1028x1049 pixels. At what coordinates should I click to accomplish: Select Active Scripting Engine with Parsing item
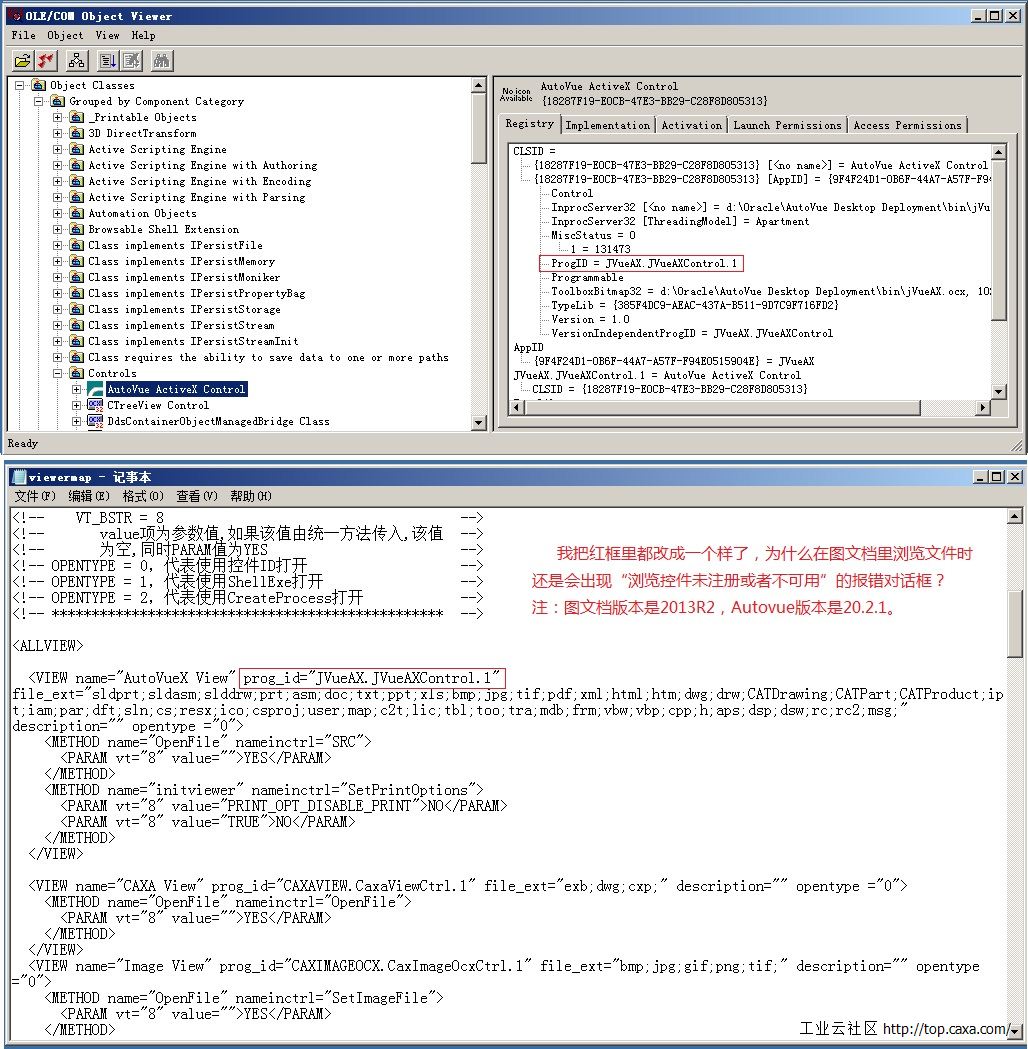pos(197,197)
